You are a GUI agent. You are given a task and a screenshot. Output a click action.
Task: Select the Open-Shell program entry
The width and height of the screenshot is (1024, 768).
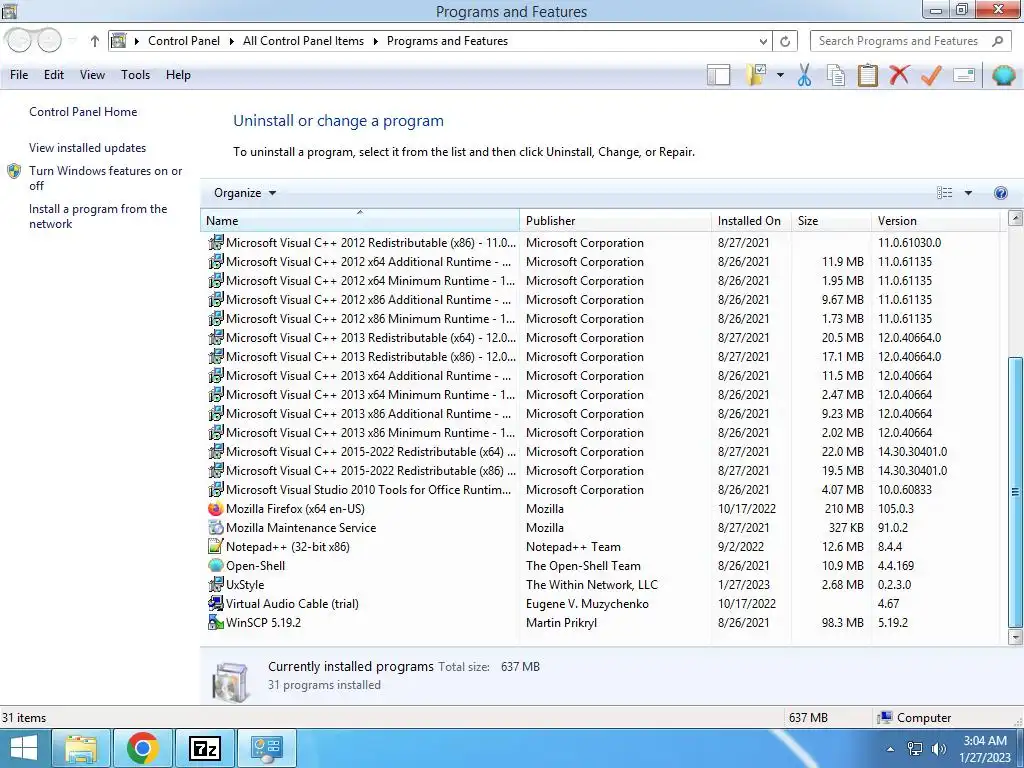tap(603, 566)
